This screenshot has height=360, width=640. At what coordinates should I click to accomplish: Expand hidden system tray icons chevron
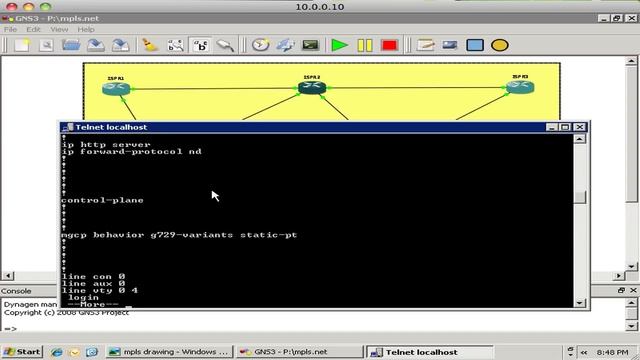584,352
